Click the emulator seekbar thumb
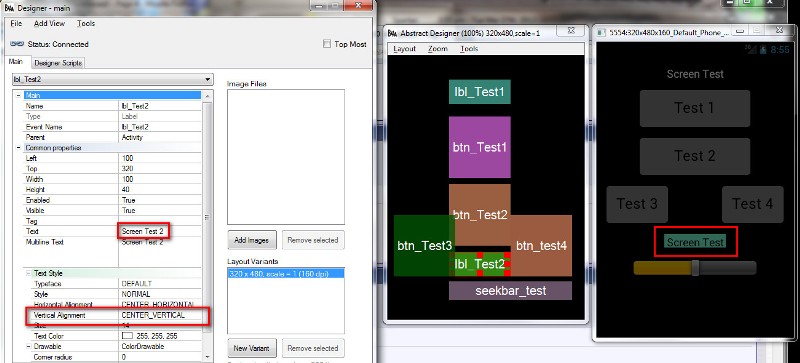 (x=695, y=268)
